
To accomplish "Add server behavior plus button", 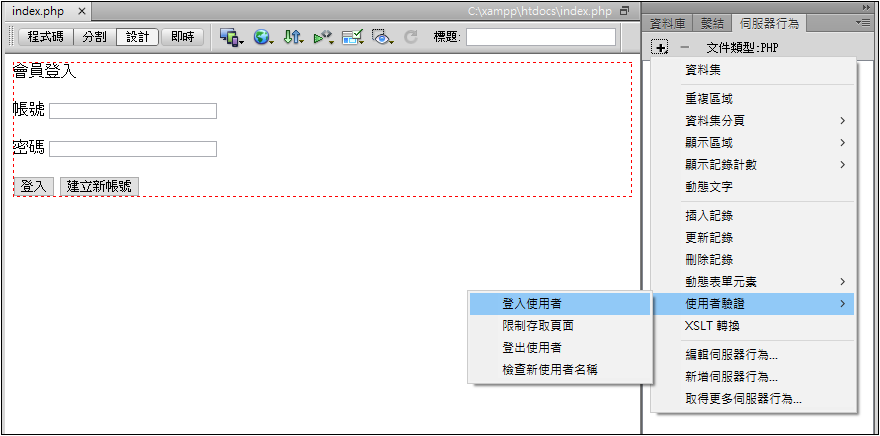I will [659, 48].
